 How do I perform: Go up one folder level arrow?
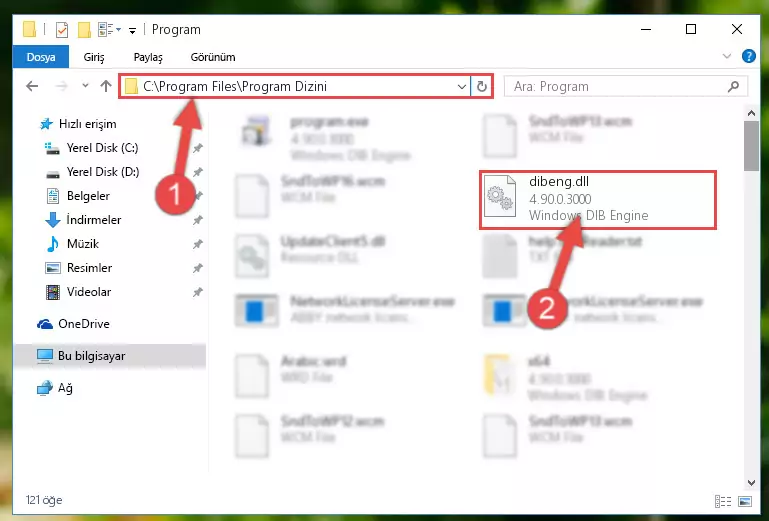pos(106,86)
